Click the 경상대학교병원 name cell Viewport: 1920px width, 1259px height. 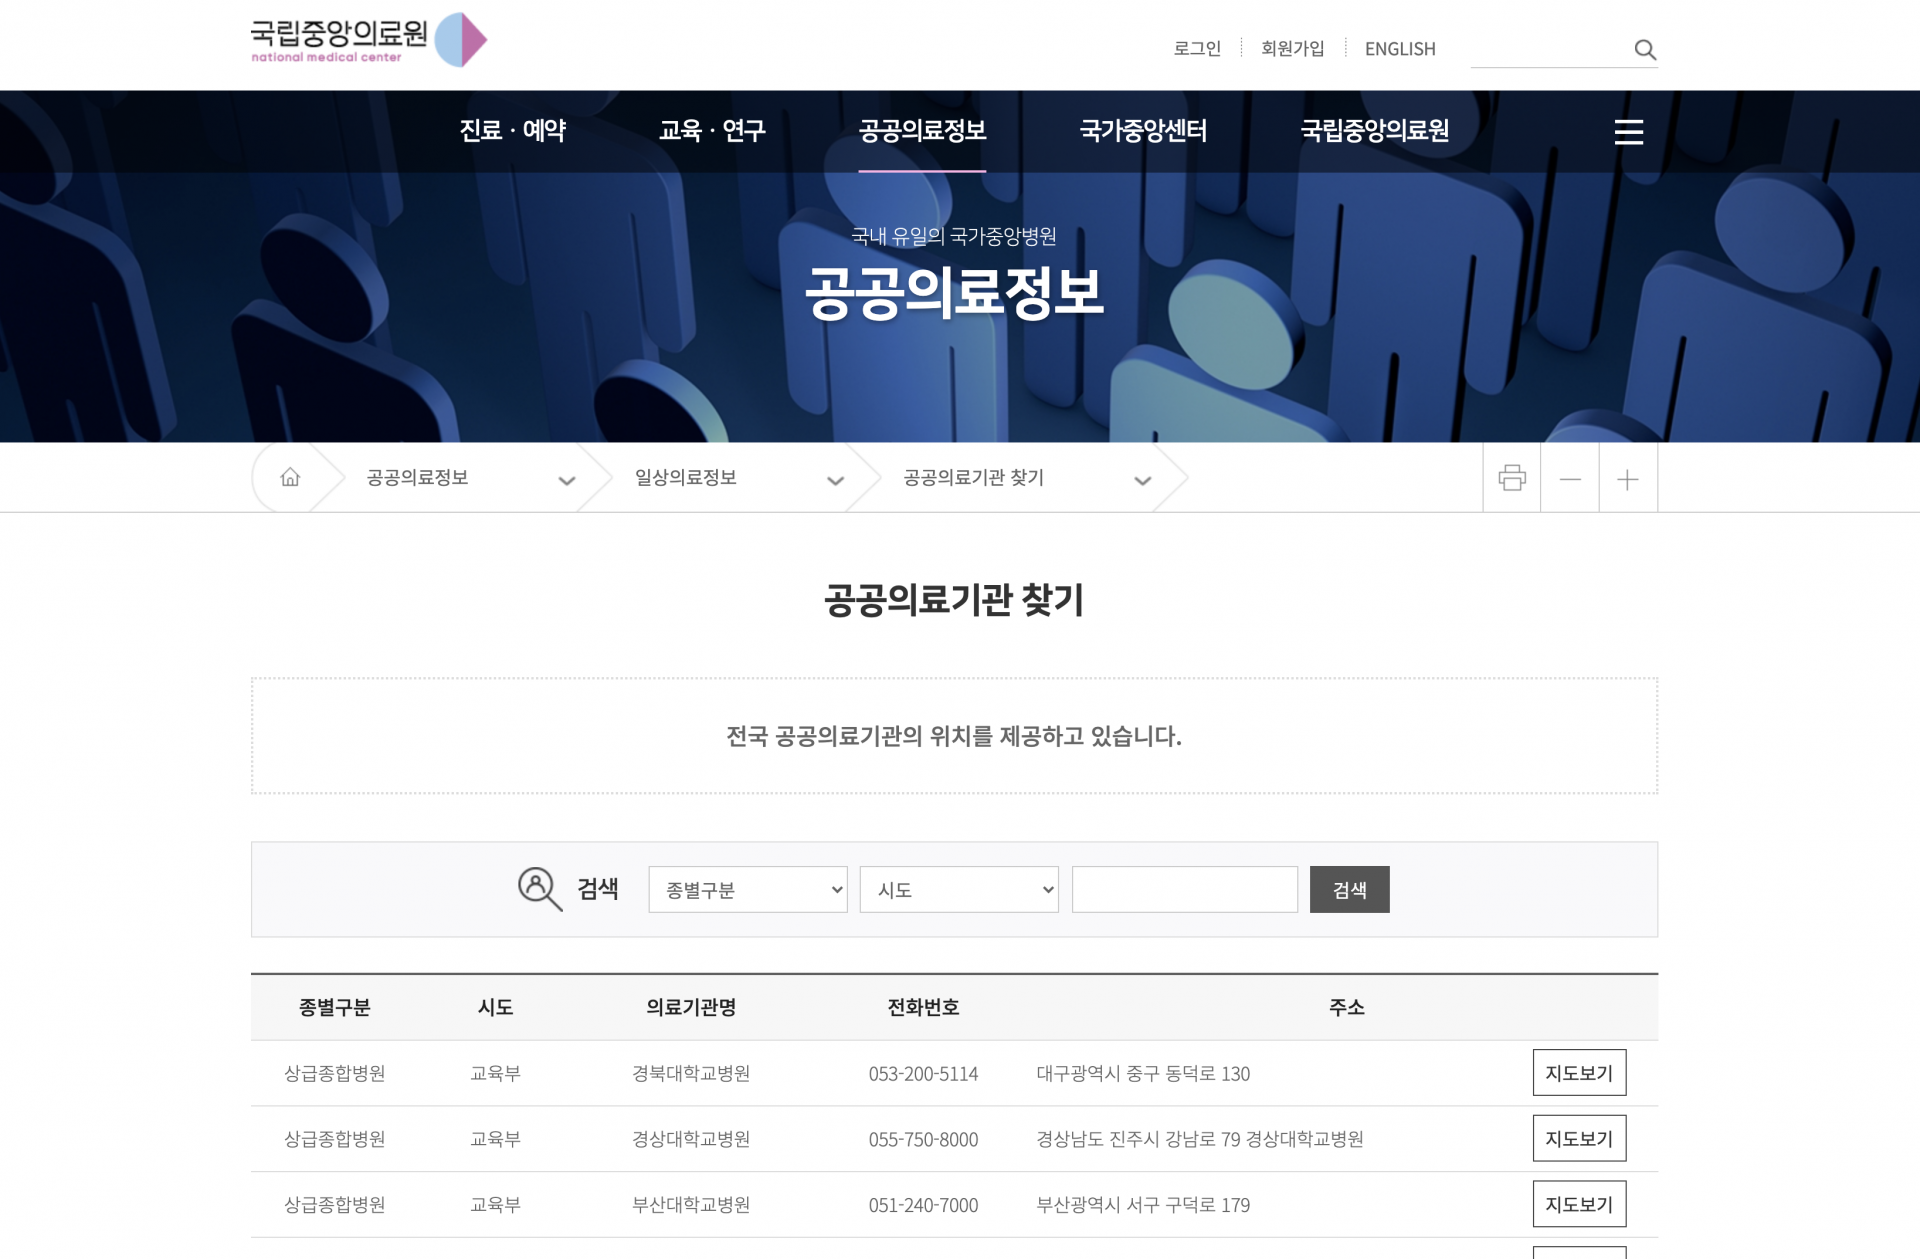[x=691, y=1139]
